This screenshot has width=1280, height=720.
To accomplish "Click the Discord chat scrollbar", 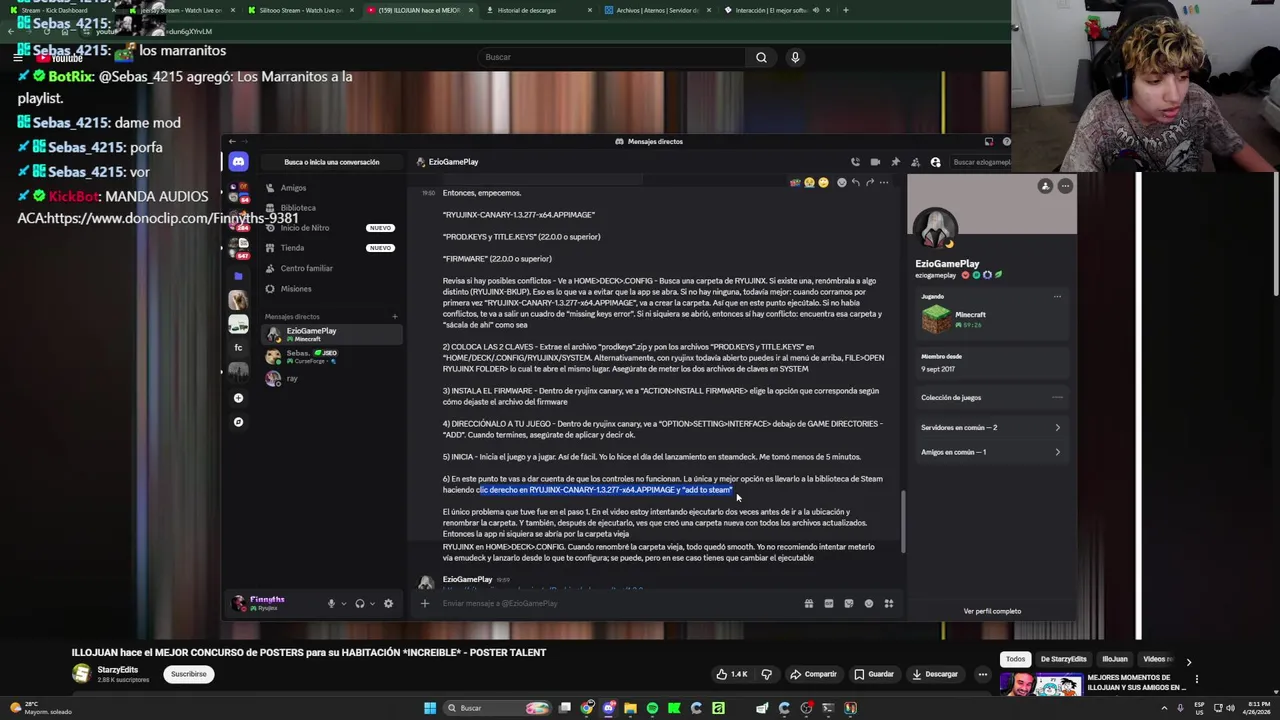I will 903,520.
